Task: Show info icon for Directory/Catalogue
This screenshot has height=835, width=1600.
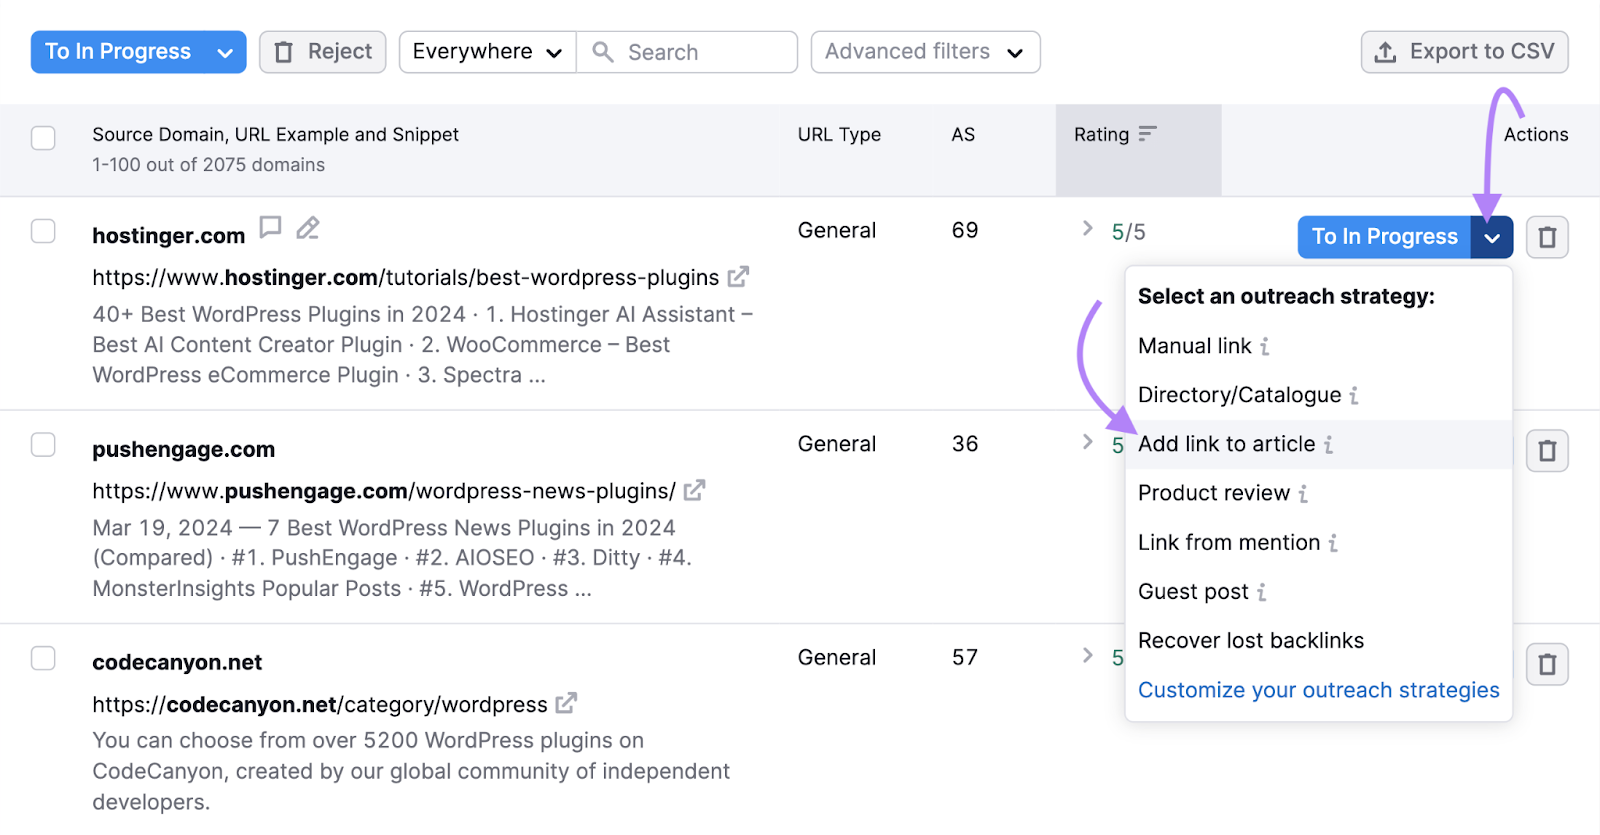Action: click(x=1354, y=396)
